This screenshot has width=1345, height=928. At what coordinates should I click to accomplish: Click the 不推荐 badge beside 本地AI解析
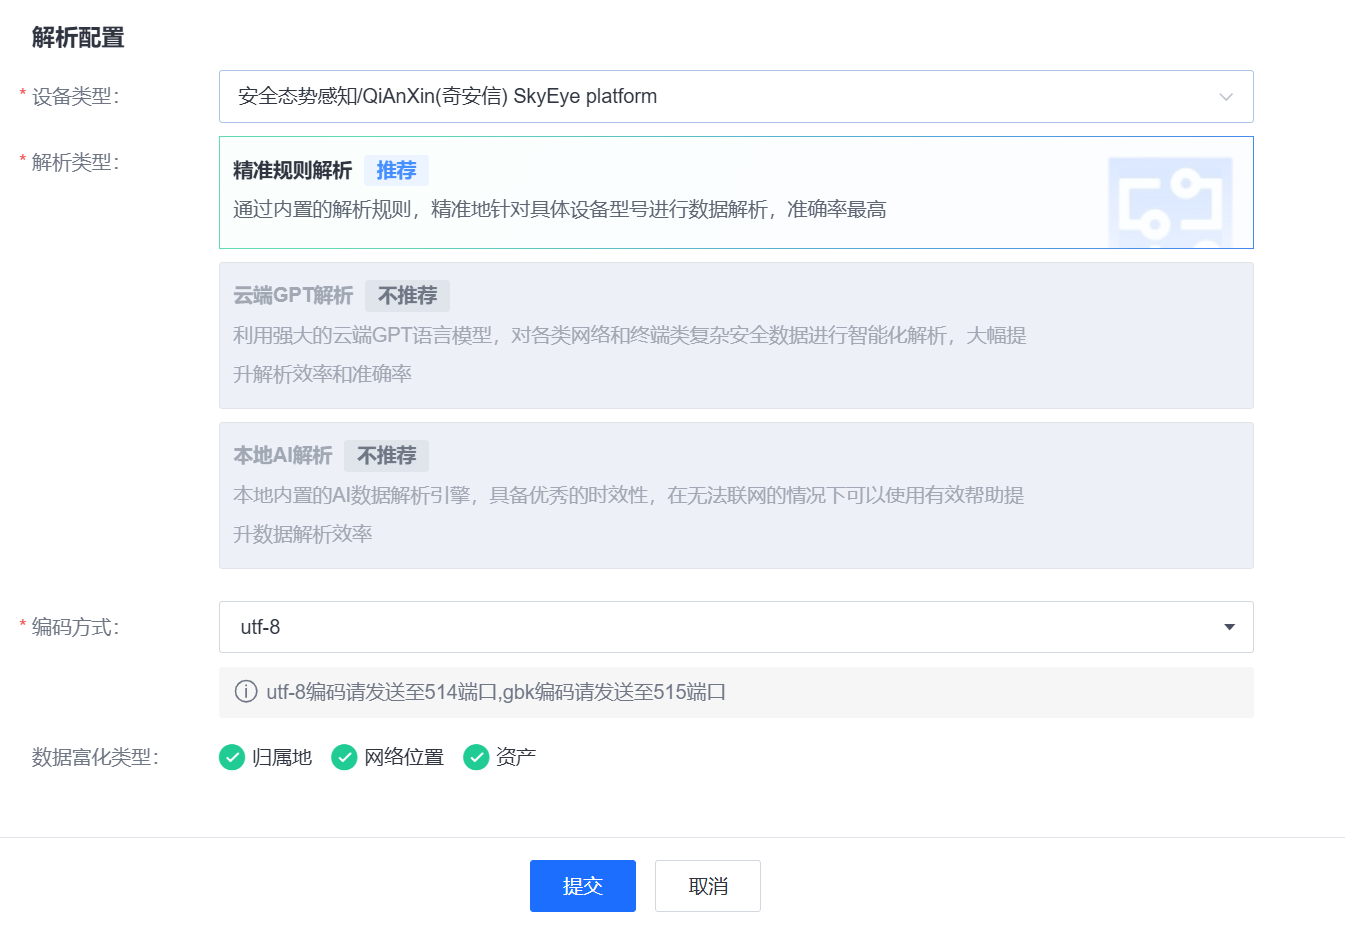click(386, 456)
